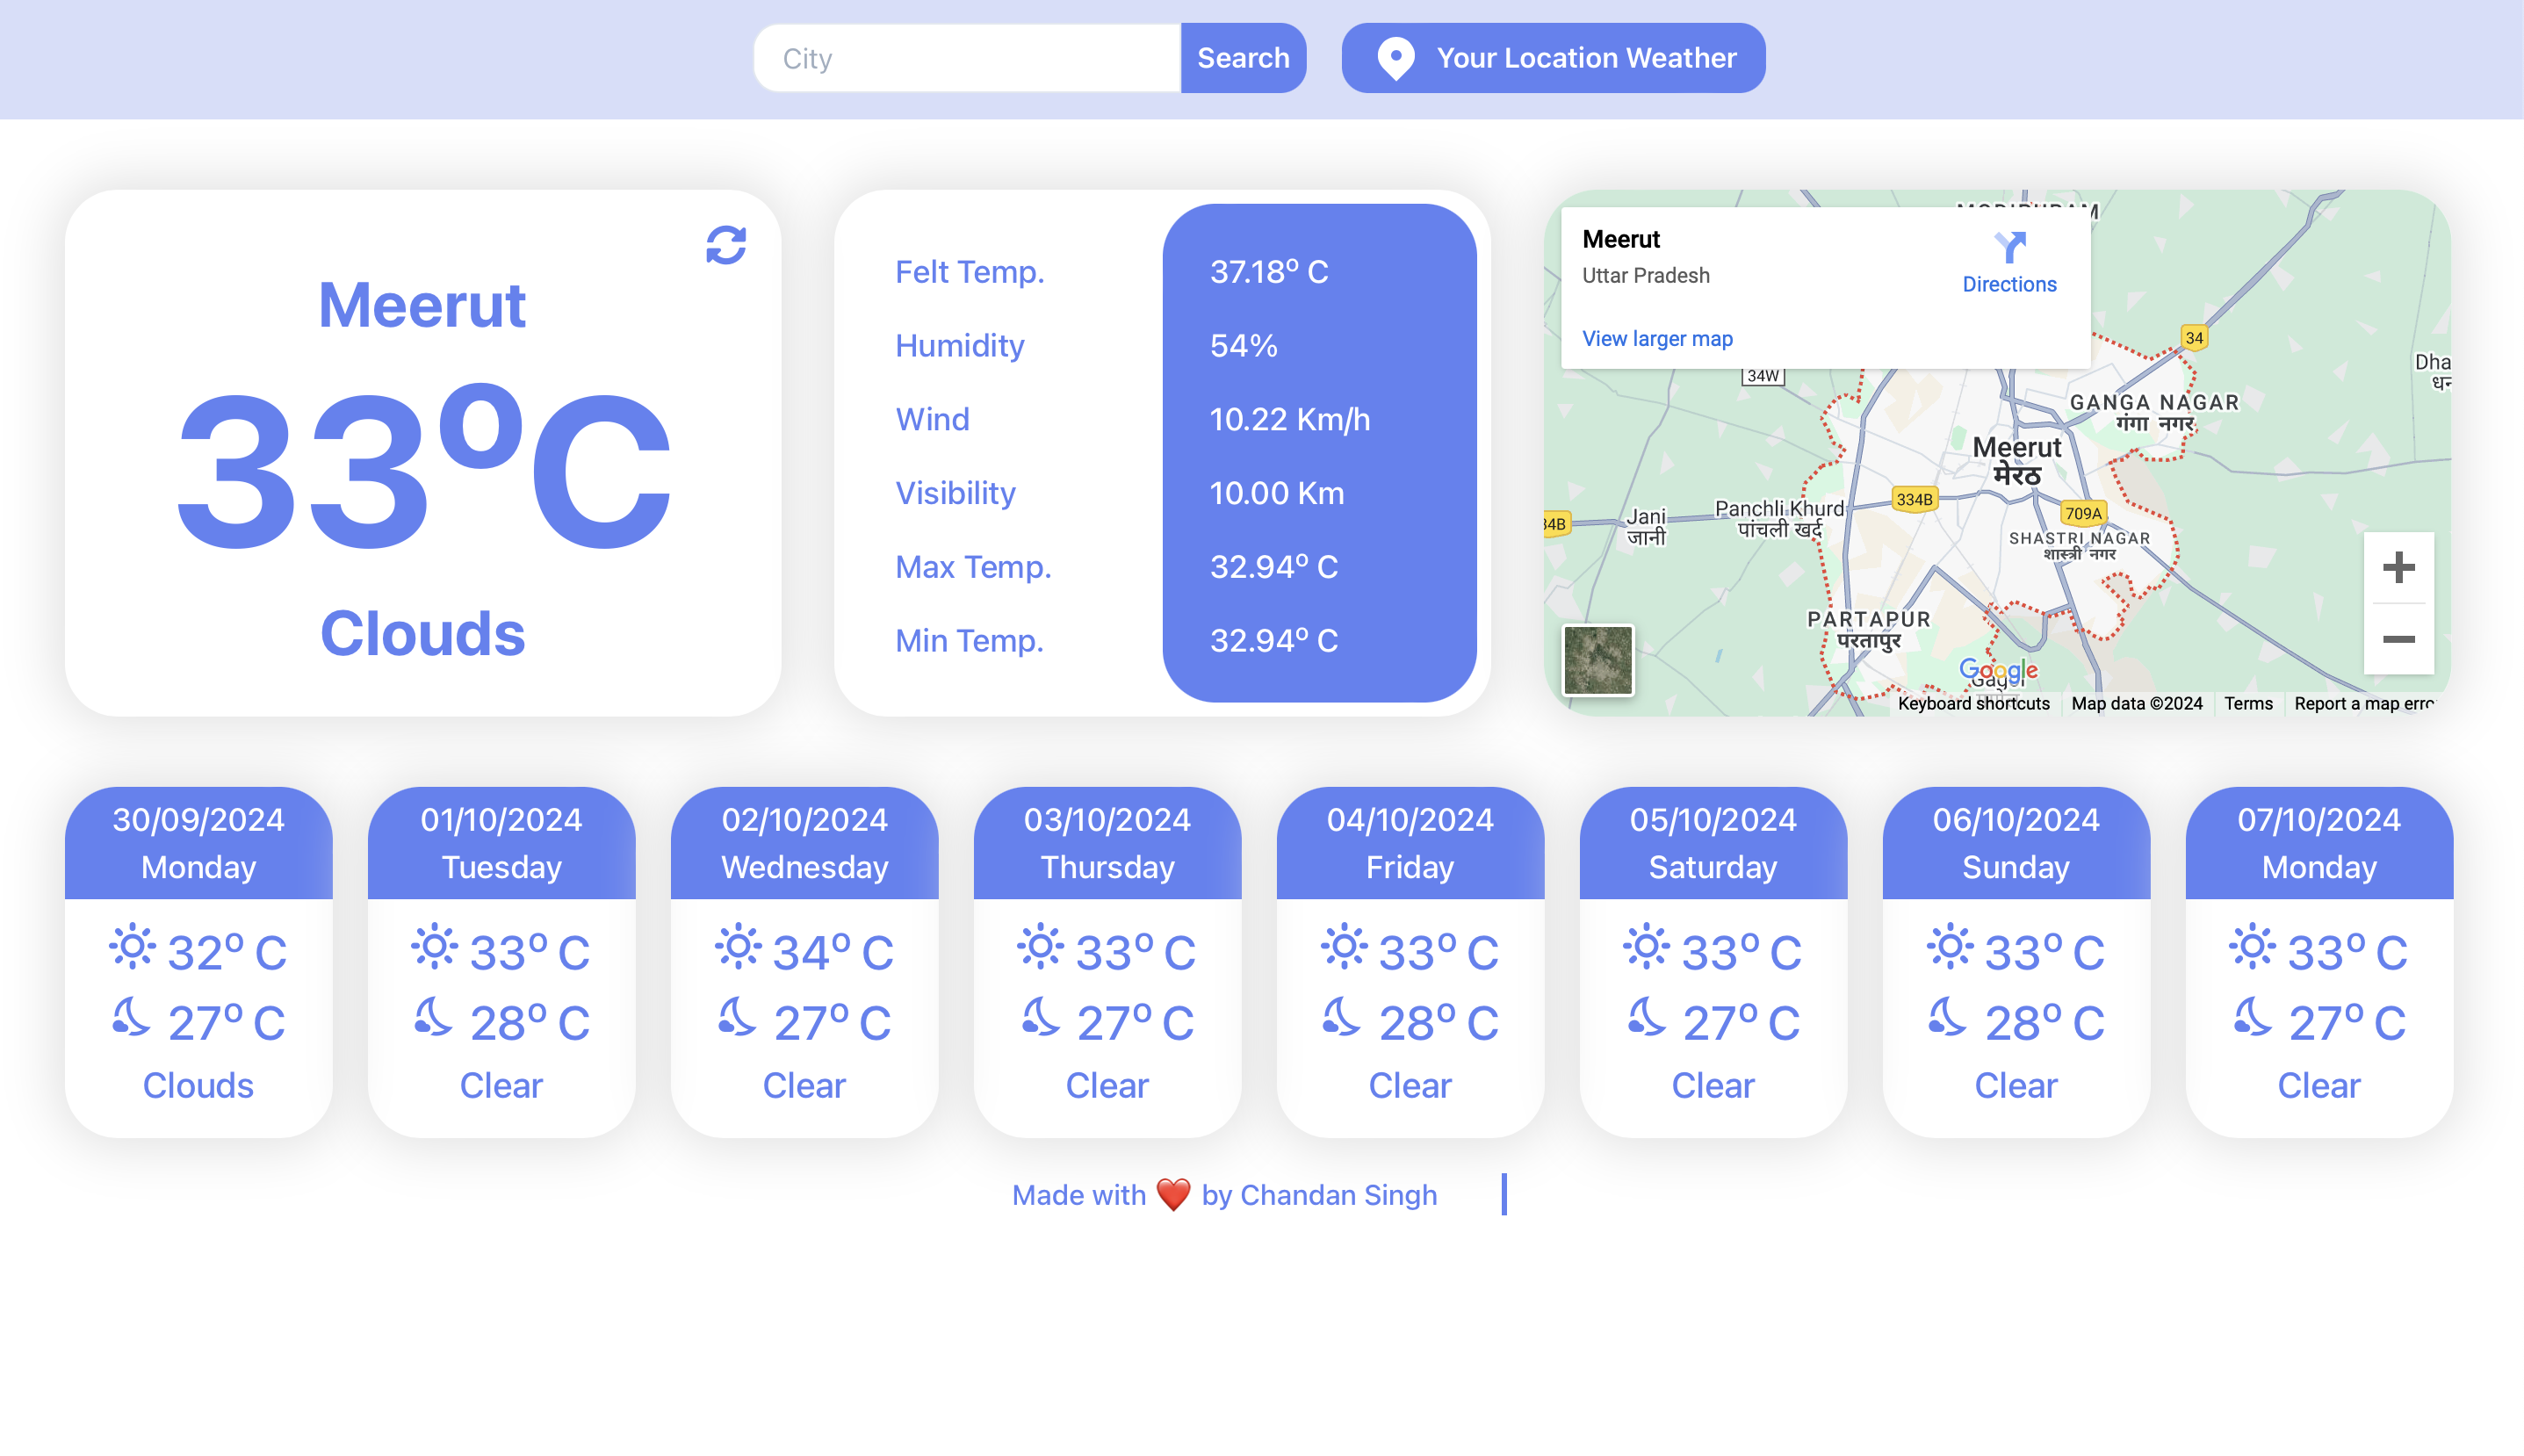Click moon icon on Thursday card
2524x1456 pixels.
coord(1039,1017)
